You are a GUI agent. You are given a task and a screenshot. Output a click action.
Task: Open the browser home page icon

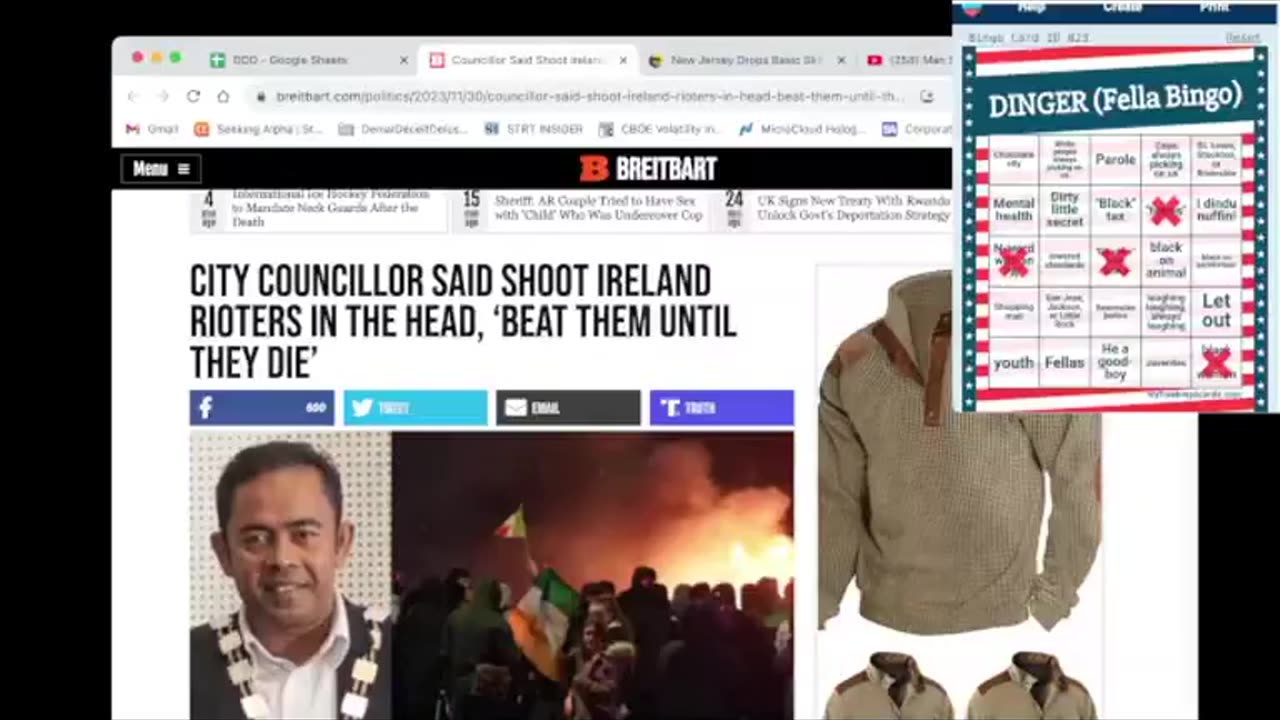[x=223, y=96]
